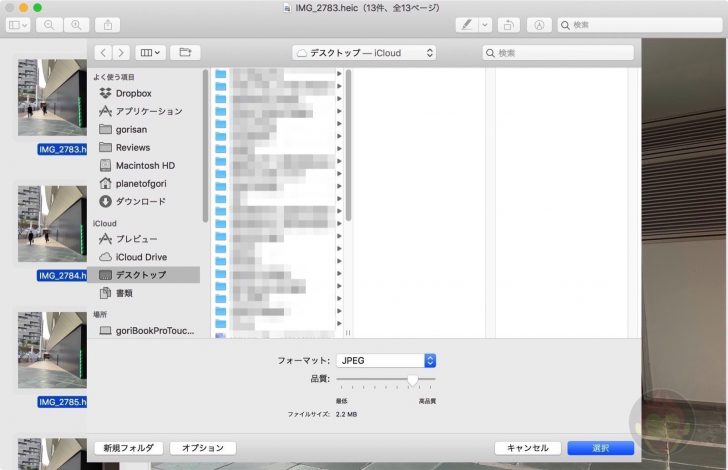Viewport: 728px width, 470px height.
Task: Zoom in with the magnifier plus icon
Action: point(76,25)
